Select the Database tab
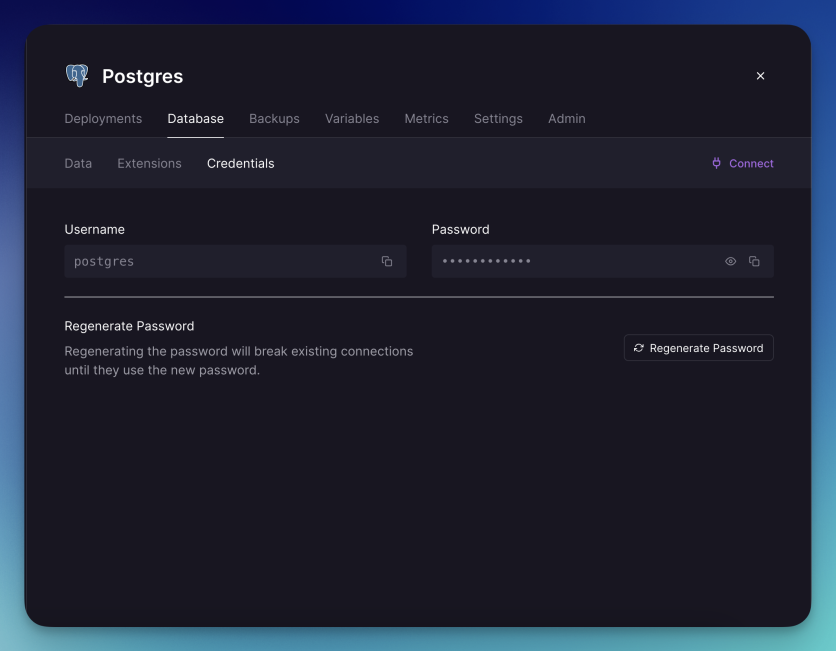836x651 pixels. click(x=196, y=118)
